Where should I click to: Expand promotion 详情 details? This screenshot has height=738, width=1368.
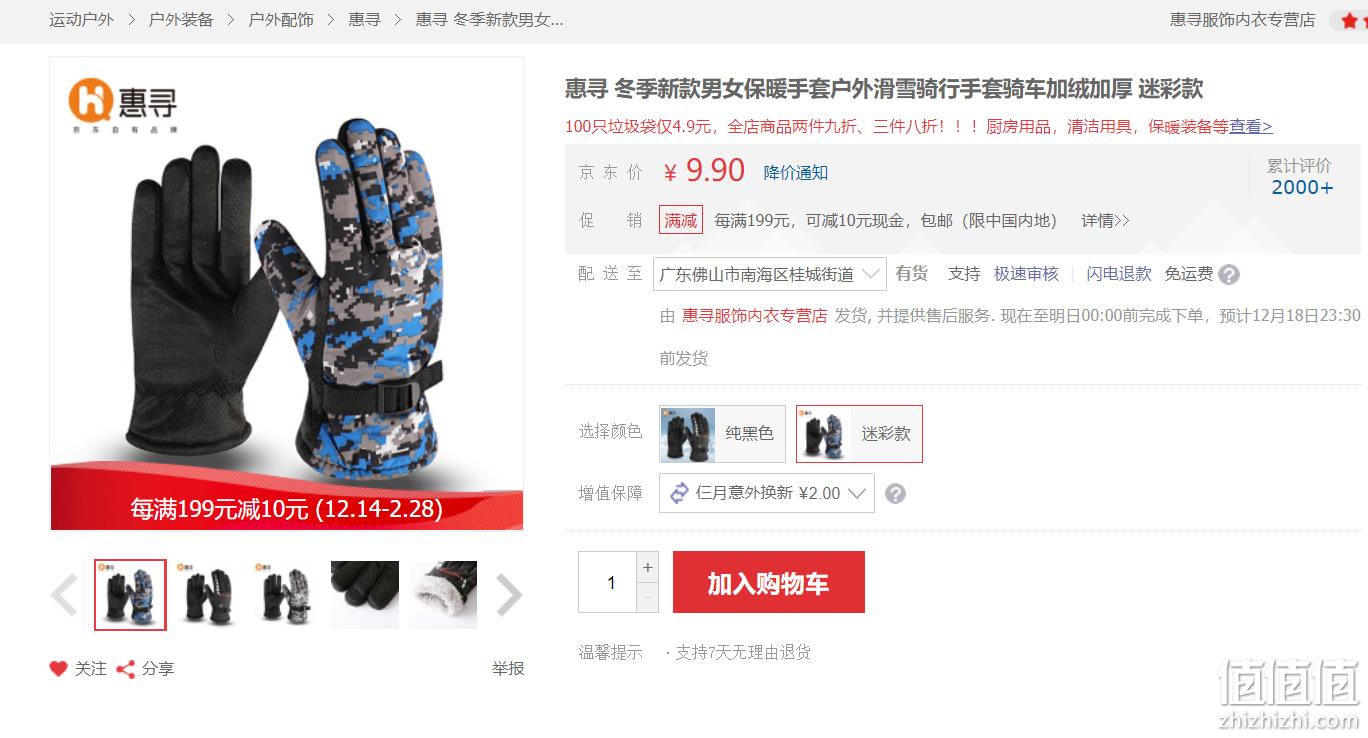click(x=1105, y=221)
